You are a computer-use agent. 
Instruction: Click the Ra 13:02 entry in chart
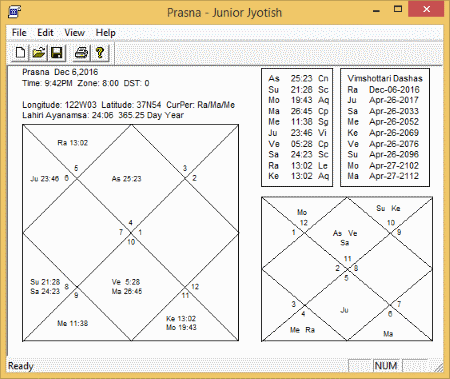point(73,143)
